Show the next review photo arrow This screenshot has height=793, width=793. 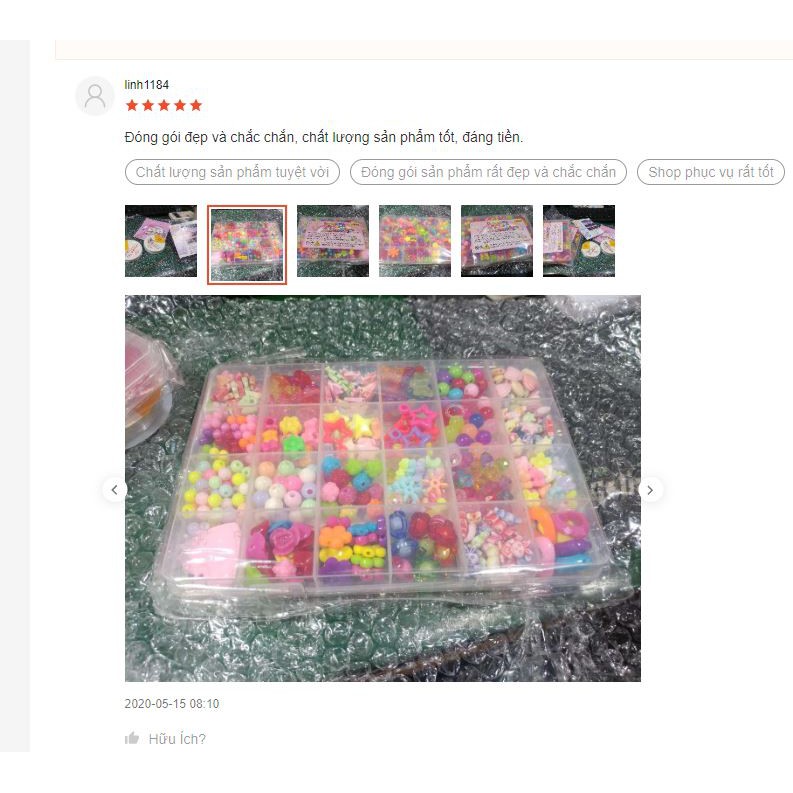(x=650, y=490)
